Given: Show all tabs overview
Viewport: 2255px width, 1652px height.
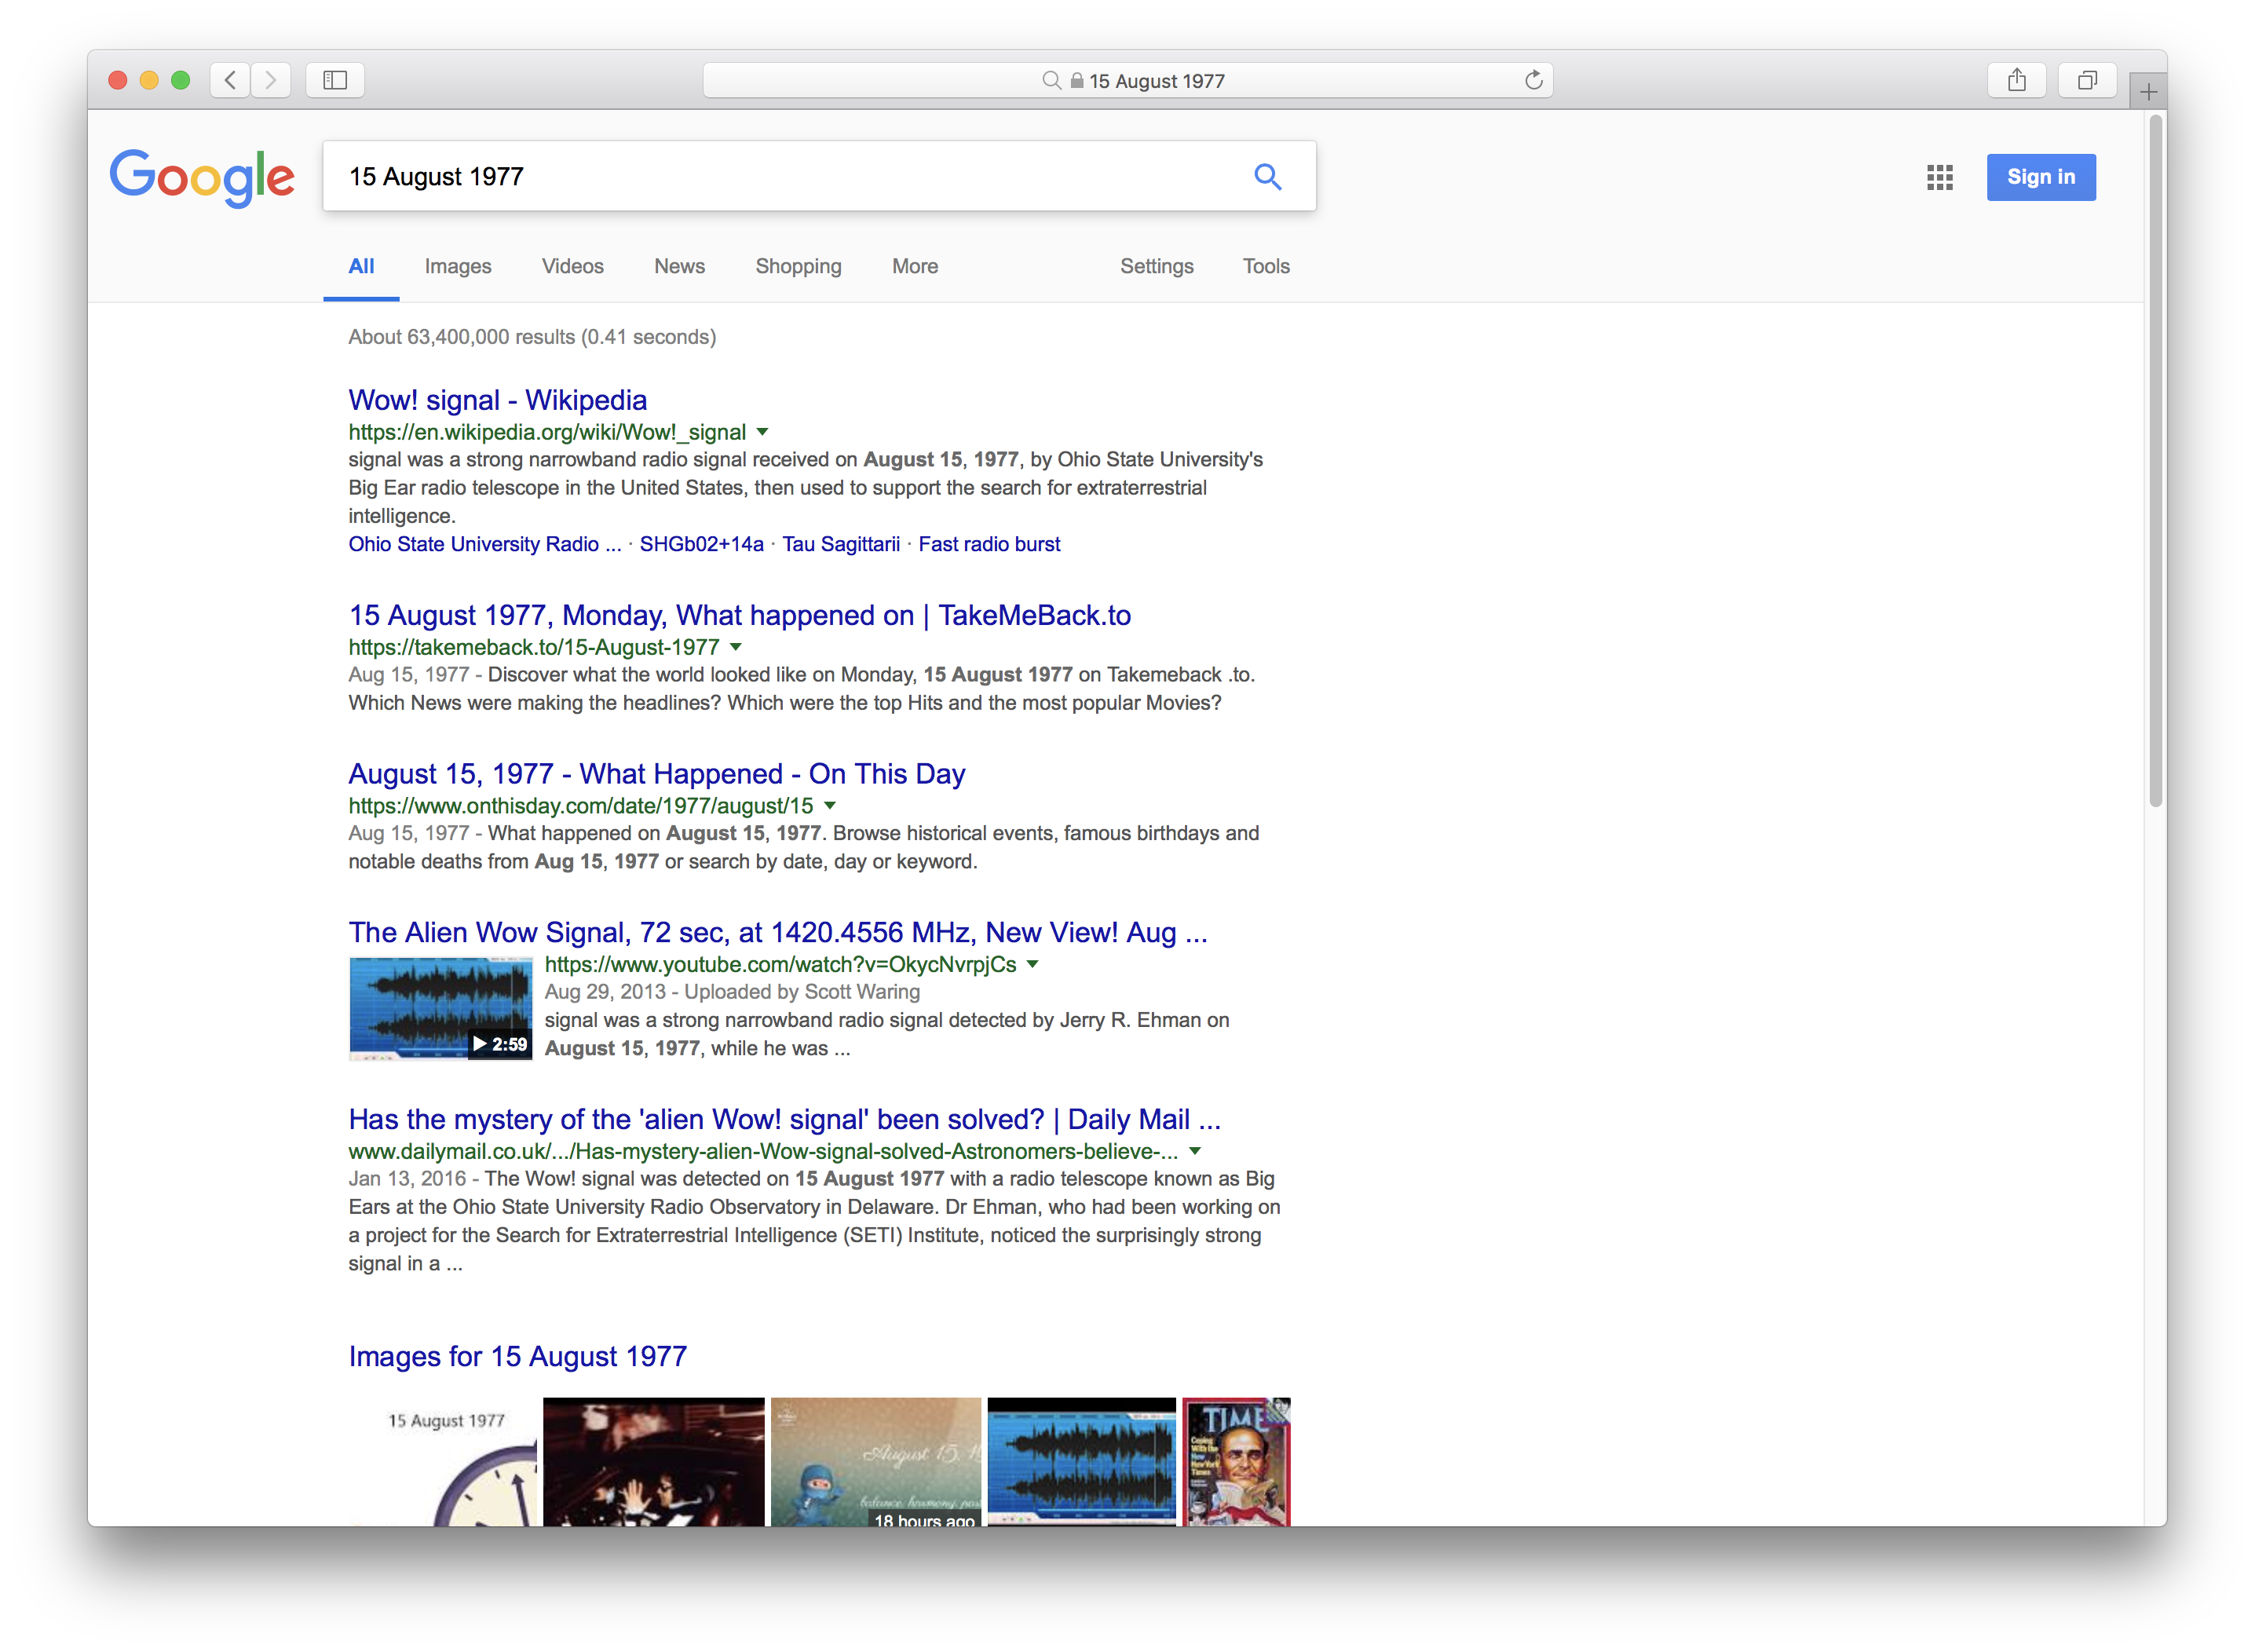Looking at the screenshot, I should coord(2087,80).
